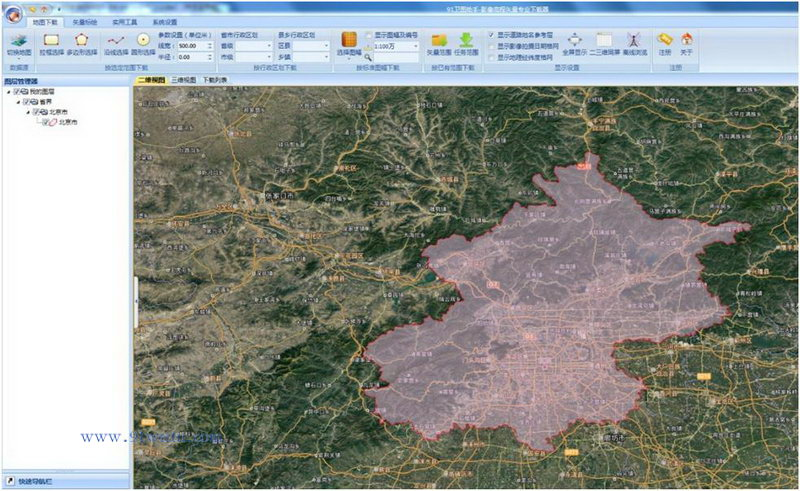The image size is (800, 491).
Task: Click the red polygon icon of the 北京市 leaf layer
Action: [x=53, y=122]
